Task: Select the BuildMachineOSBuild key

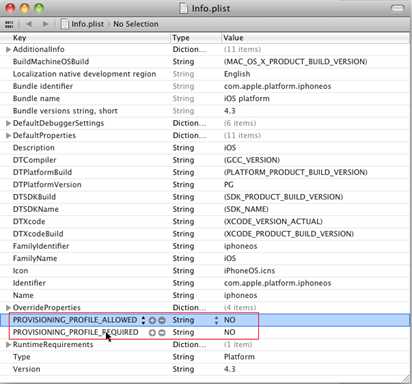Action: pos(51,62)
